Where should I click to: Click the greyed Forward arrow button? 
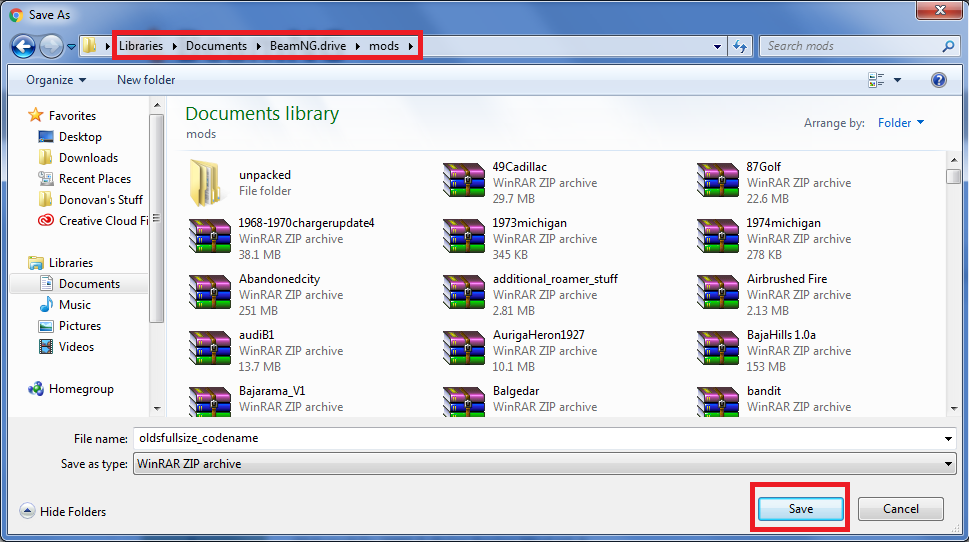click(x=51, y=46)
